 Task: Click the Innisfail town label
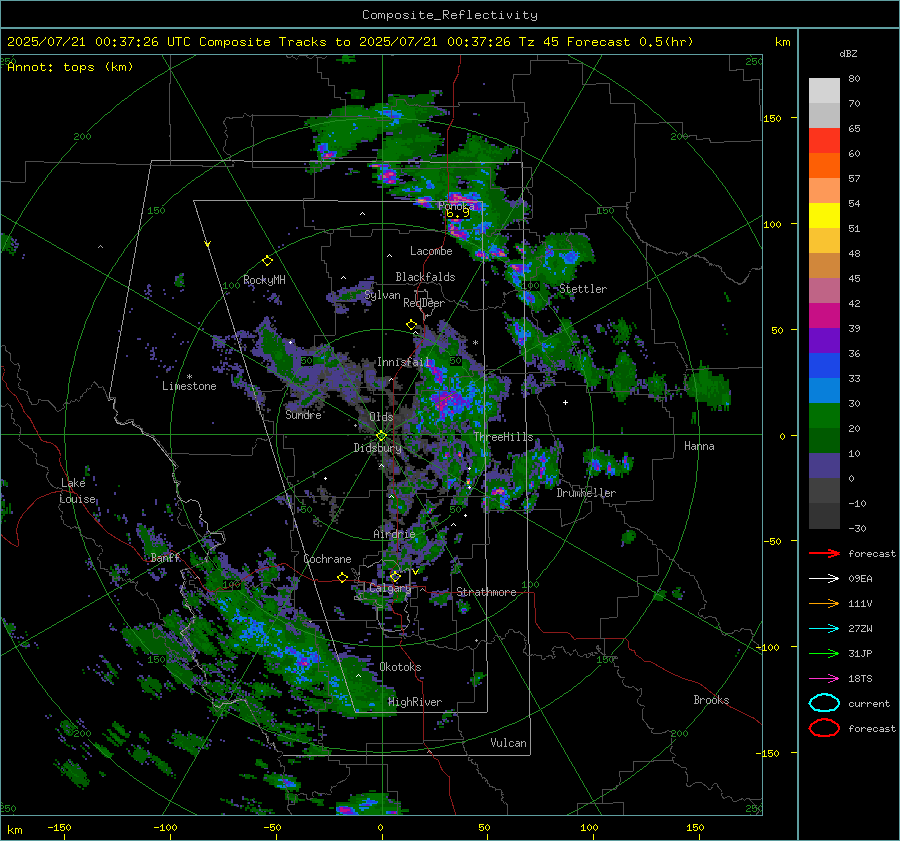click(x=403, y=362)
